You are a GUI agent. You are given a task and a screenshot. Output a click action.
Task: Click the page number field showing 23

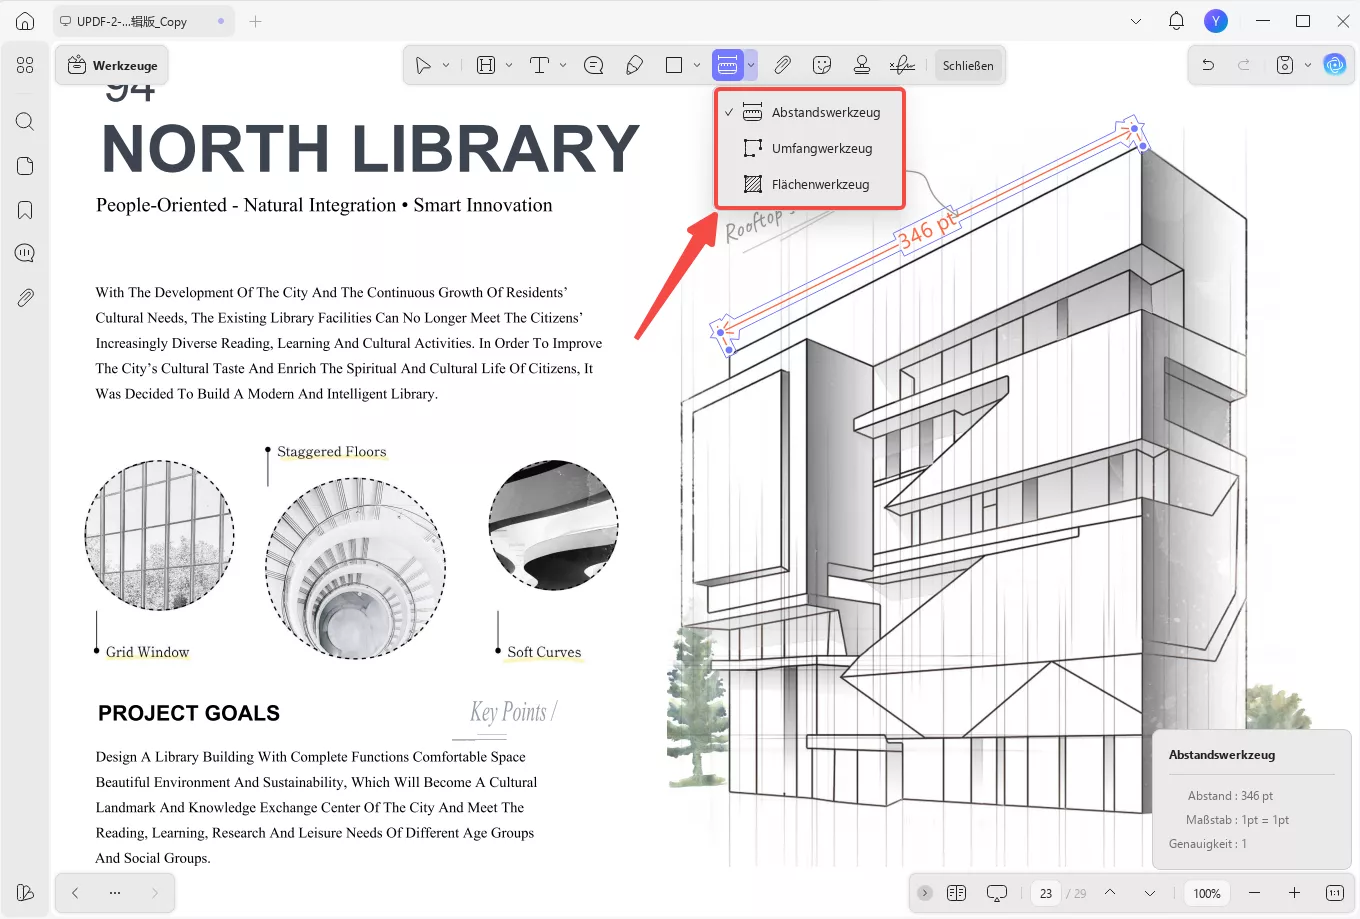[x=1046, y=893]
